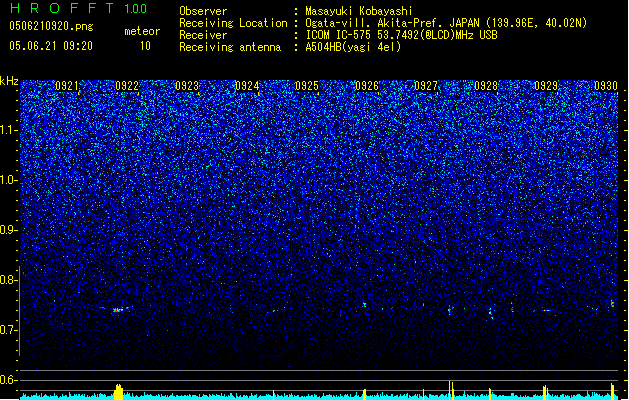
Task: Click the wide yellow power peak under 0922
Action: [x=118, y=392]
